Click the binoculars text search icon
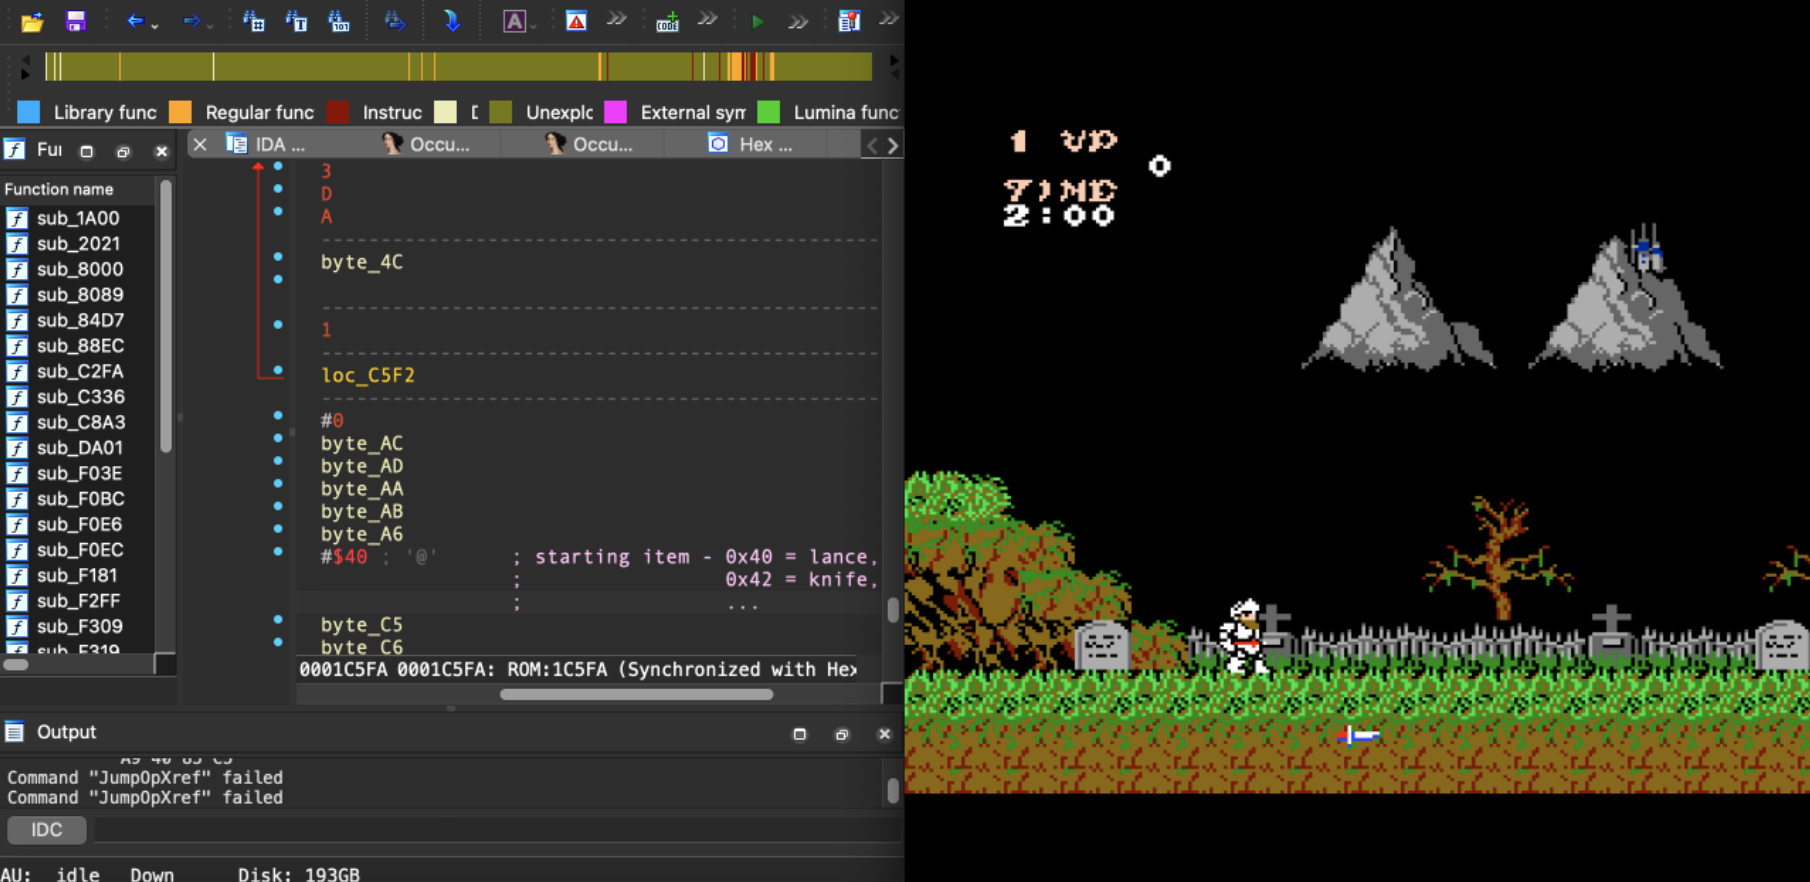 (x=296, y=21)
